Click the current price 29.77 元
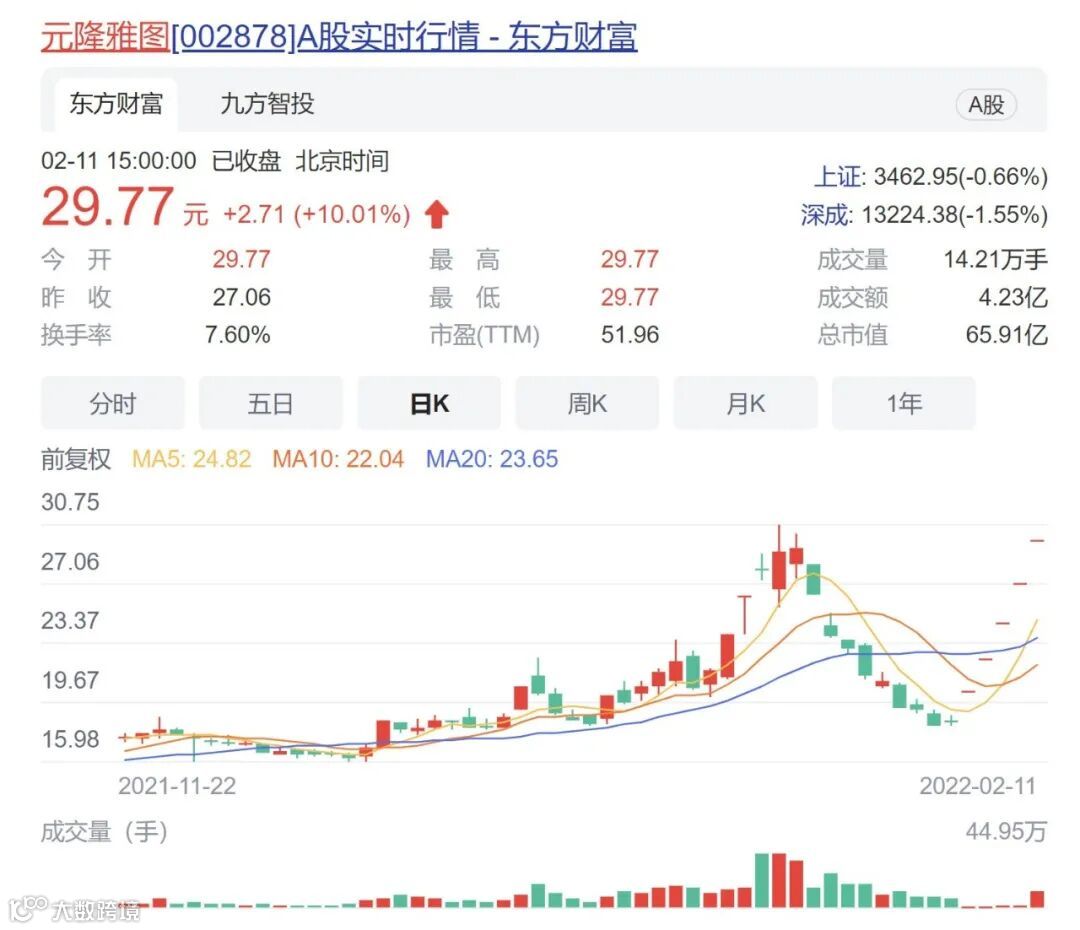 tap(124, 207)
